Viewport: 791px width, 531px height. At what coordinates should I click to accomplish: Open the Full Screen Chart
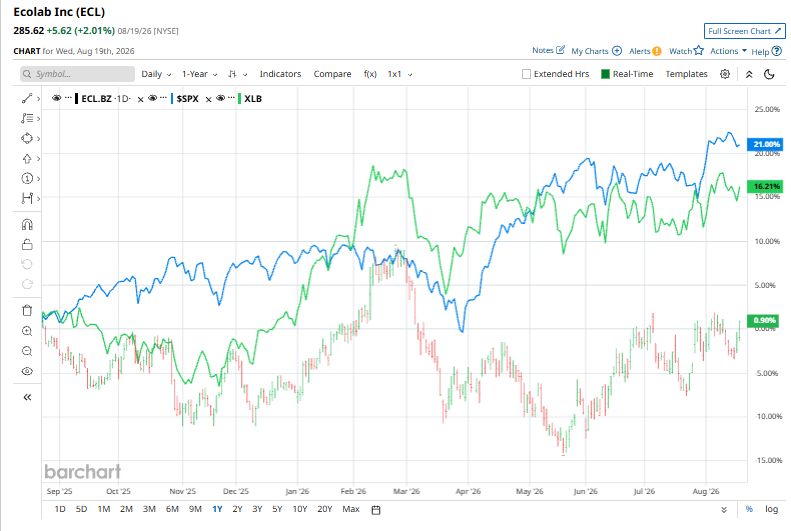[x=745, y=31]
